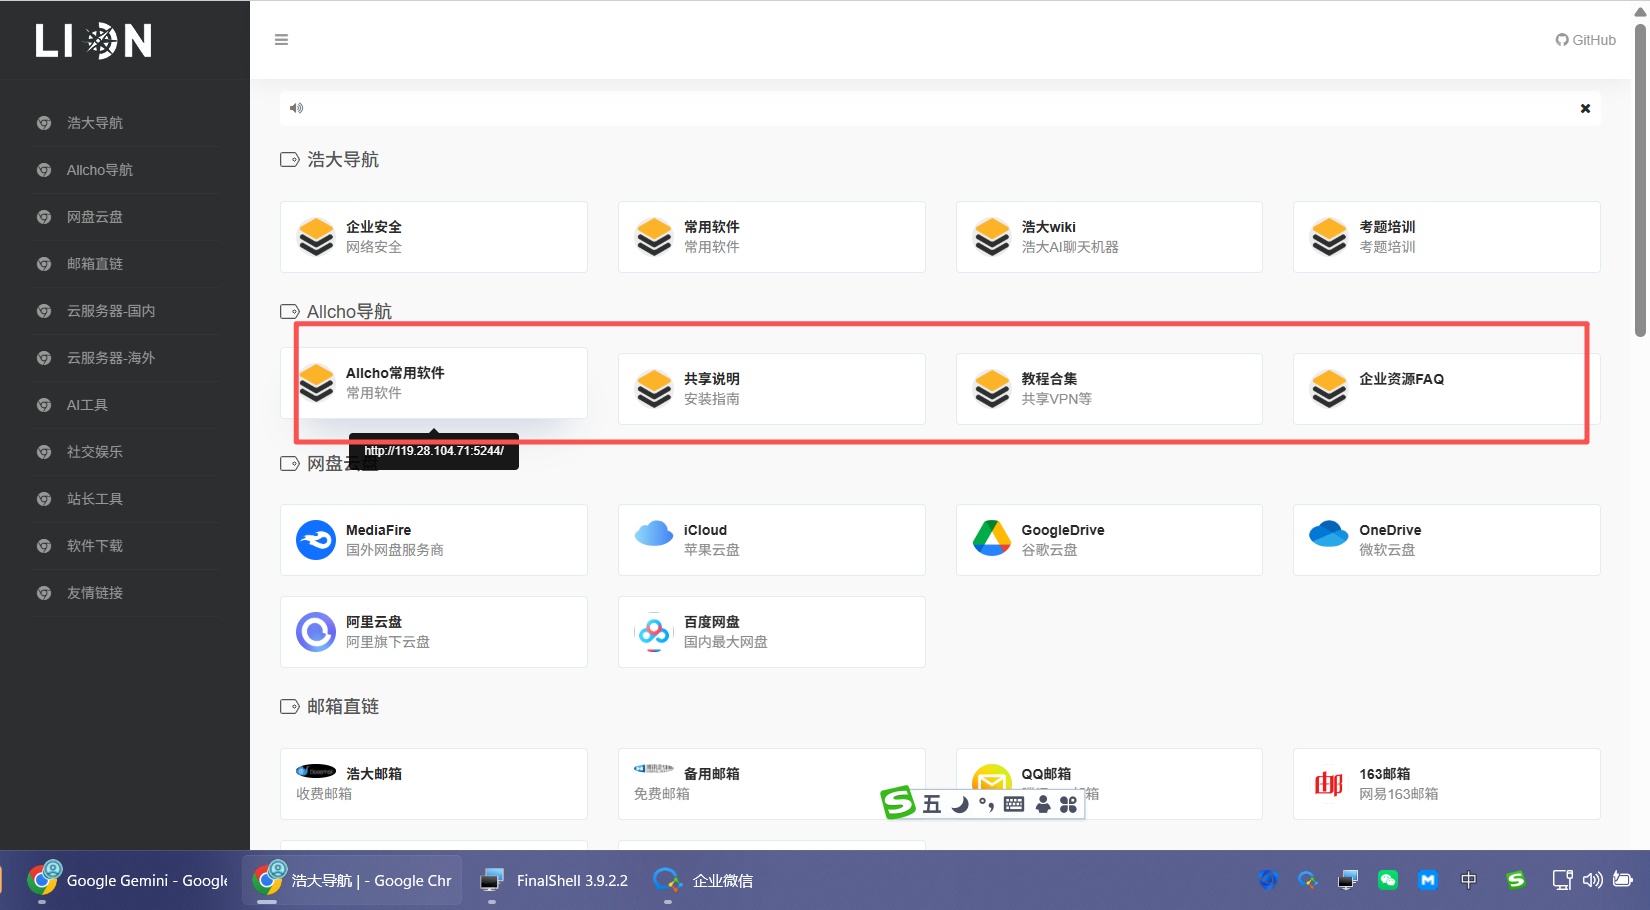Open Sogou toolbox icon
This screenshot has height=910, width=1650.
(1068, 804)
